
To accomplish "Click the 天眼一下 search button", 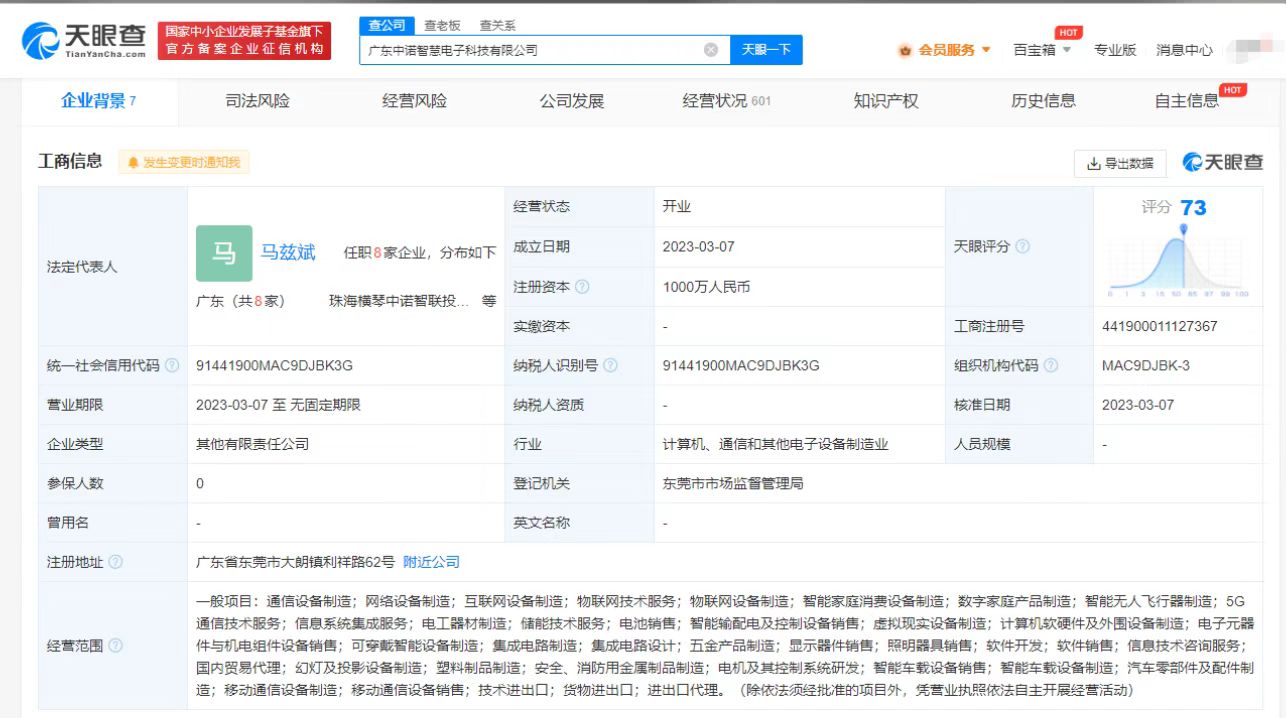I will (766, 50).
